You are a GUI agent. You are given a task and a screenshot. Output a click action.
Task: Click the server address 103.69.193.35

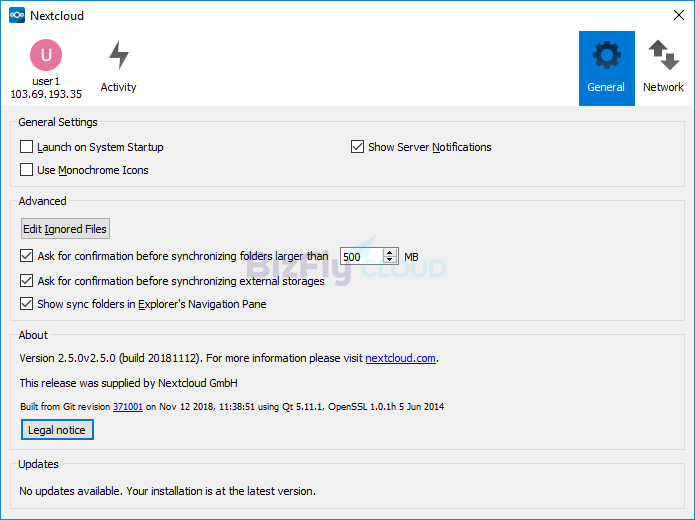46,94
